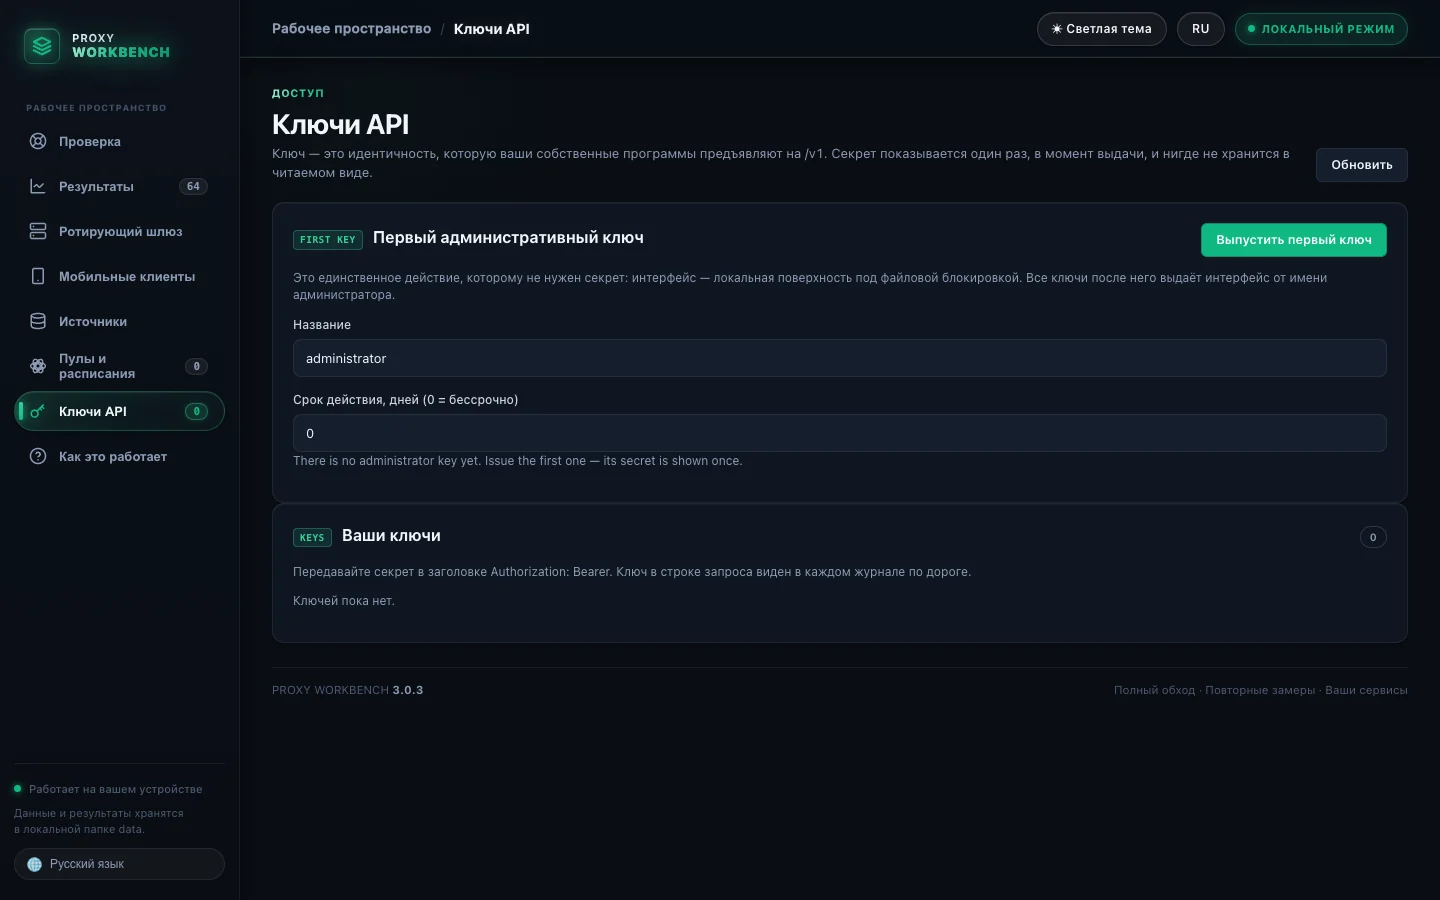
Task: Click the Первый административный ключ heading
Action: (x=508, y=238)
